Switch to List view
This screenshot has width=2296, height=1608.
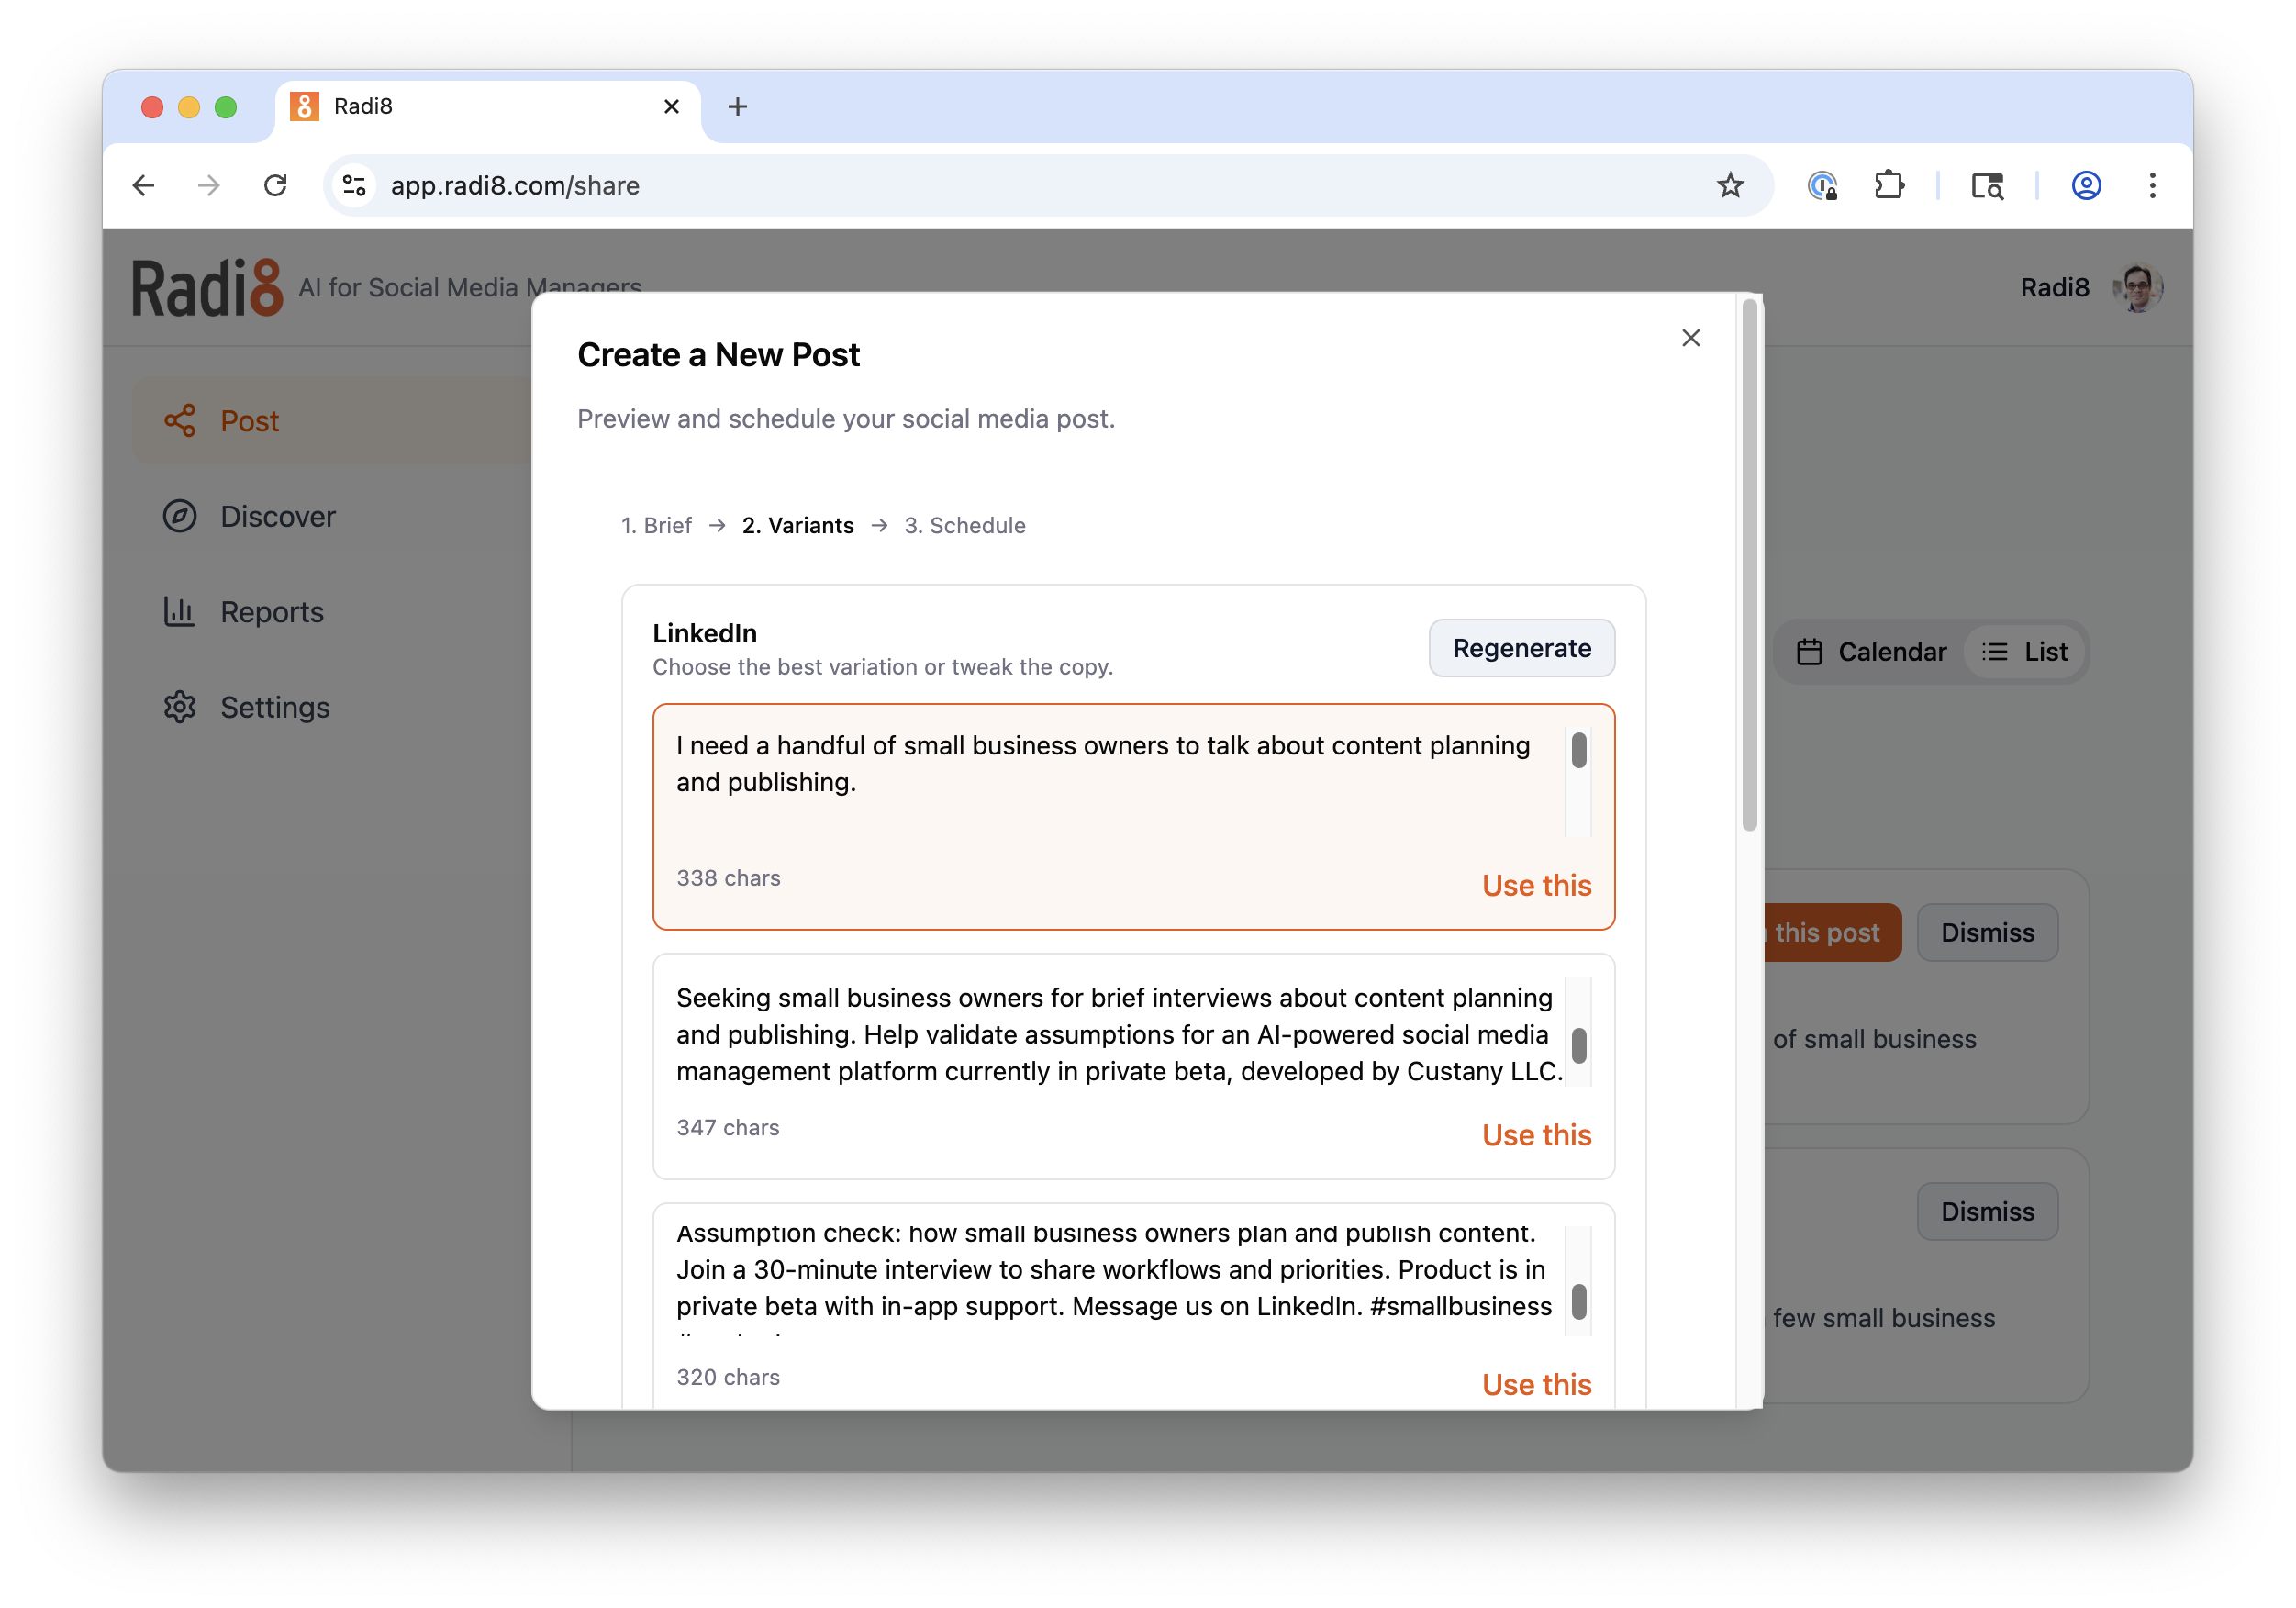click(x=2025, y=651)
